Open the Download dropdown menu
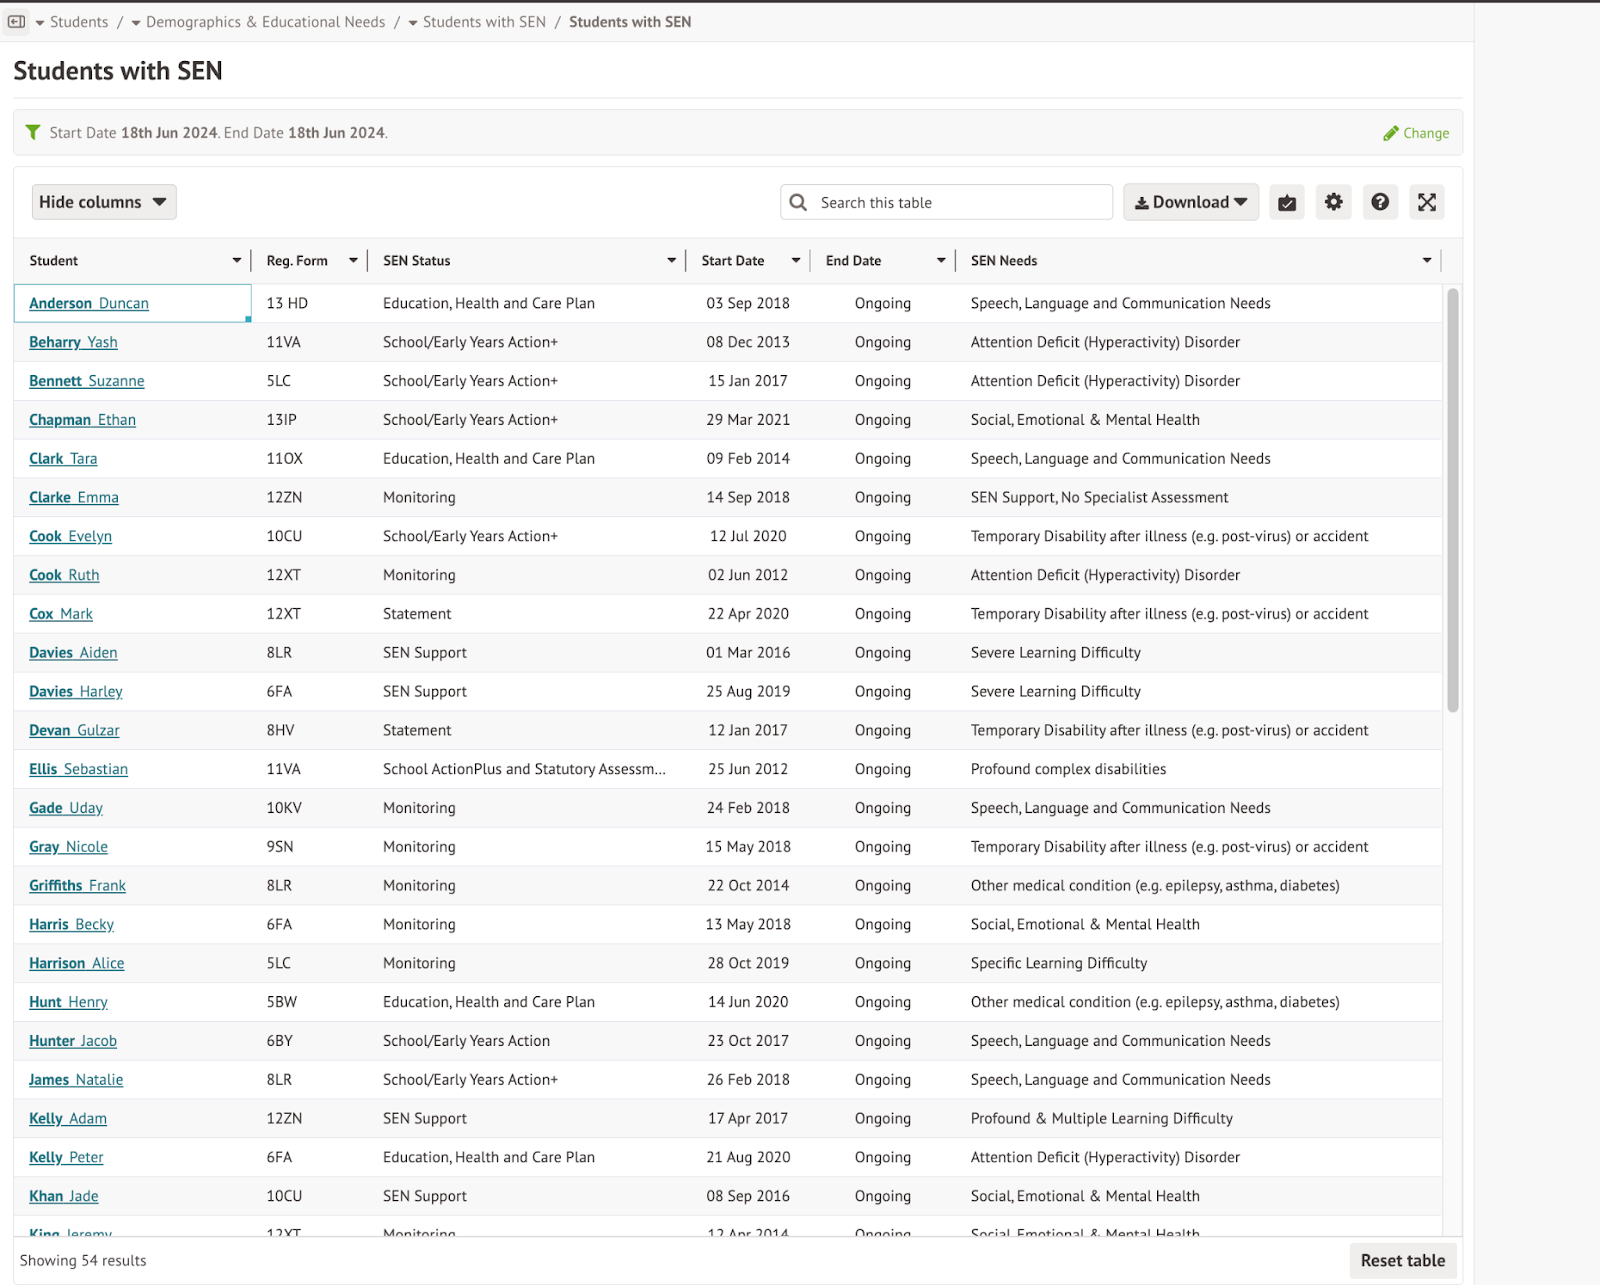This screenshot has height=1285, width=1600. (1190, 202)
